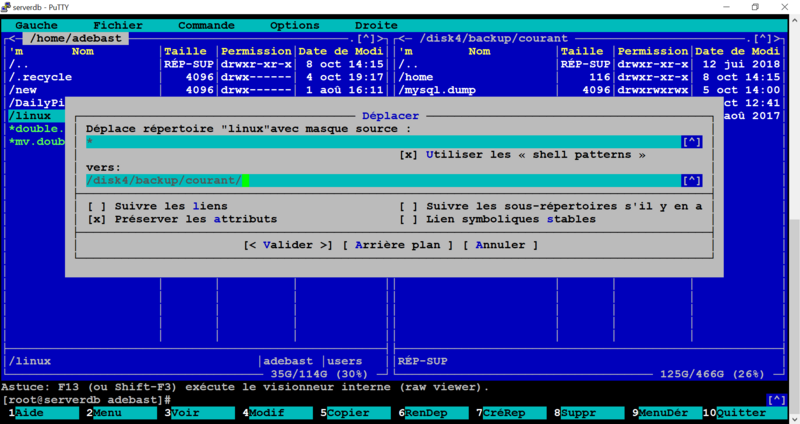Open the Commande menu
The width and height of the screenshot is (800, 424).
tap(206, 26)
